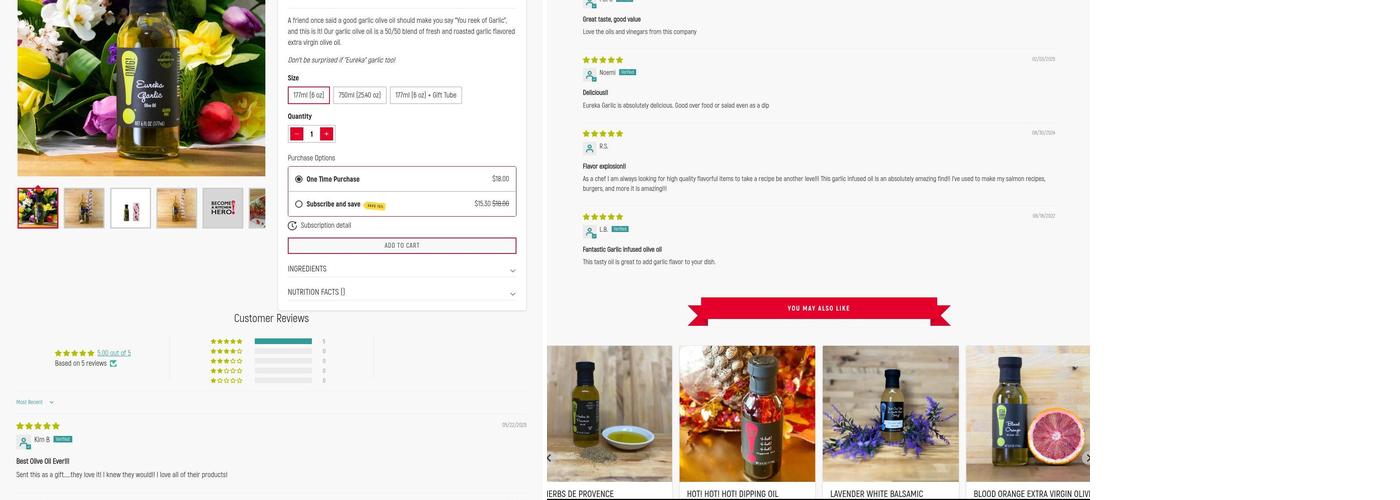Click R.S. reviewer avatar icon
The width and height of the screenshot is (1400, 500).
[590, 148]
